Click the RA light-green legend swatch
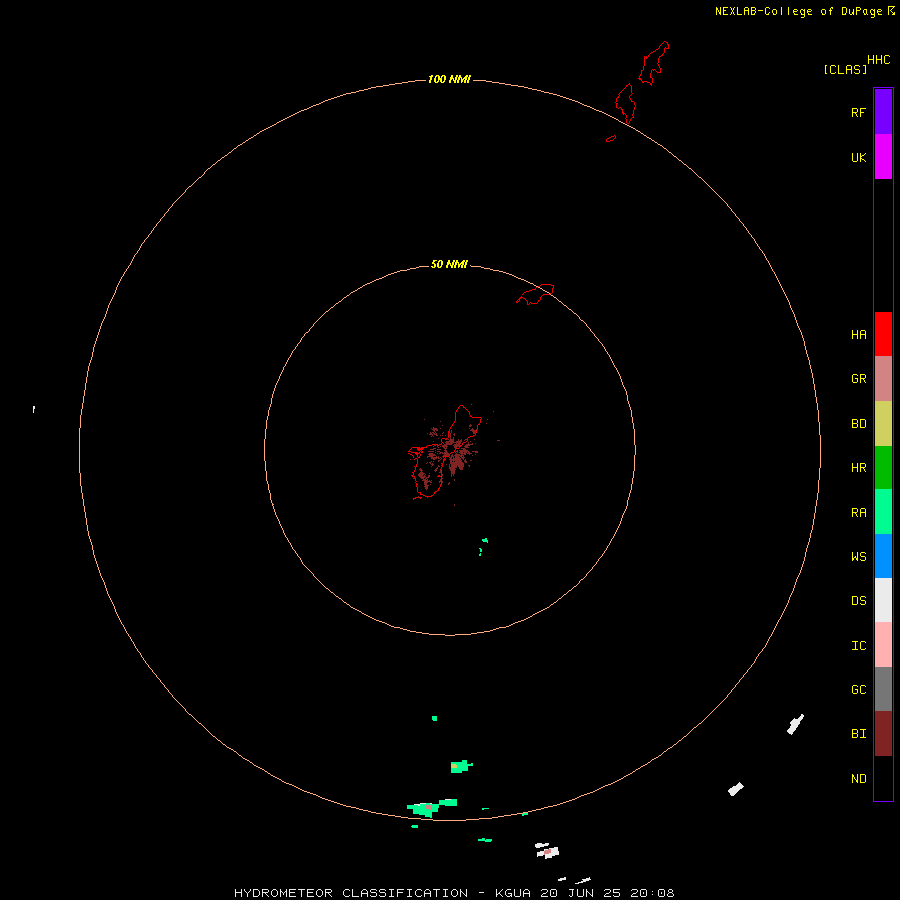This screenshot has height=900, width=900. tap(883, 512)
